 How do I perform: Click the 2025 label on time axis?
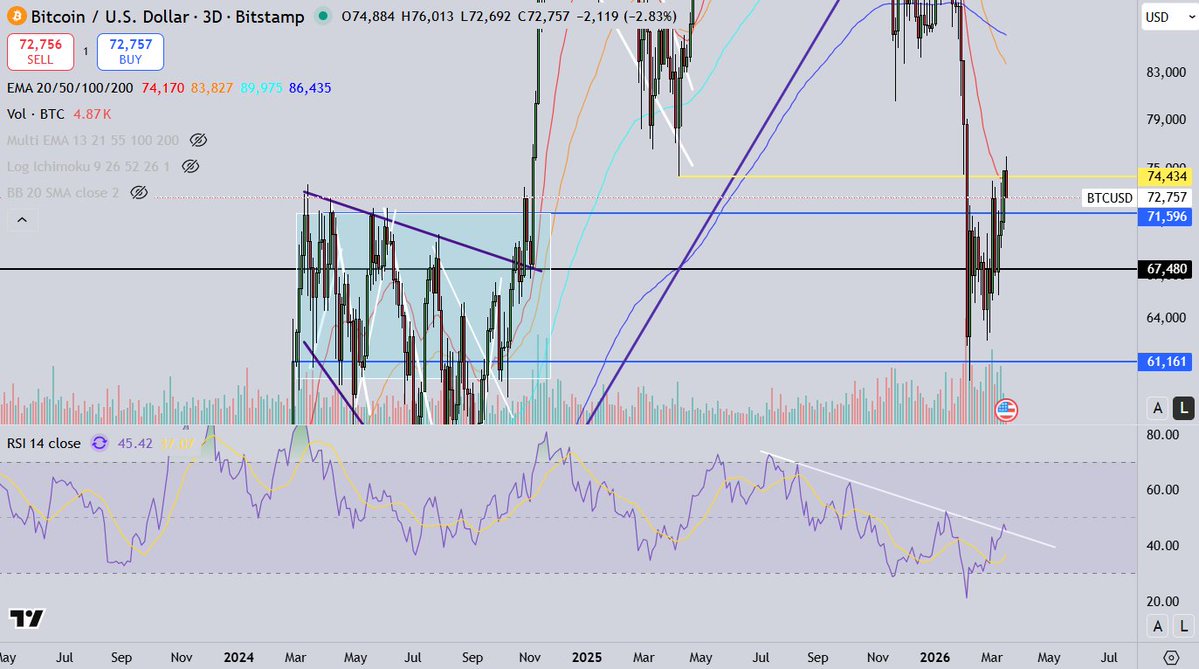coord(587,658)
